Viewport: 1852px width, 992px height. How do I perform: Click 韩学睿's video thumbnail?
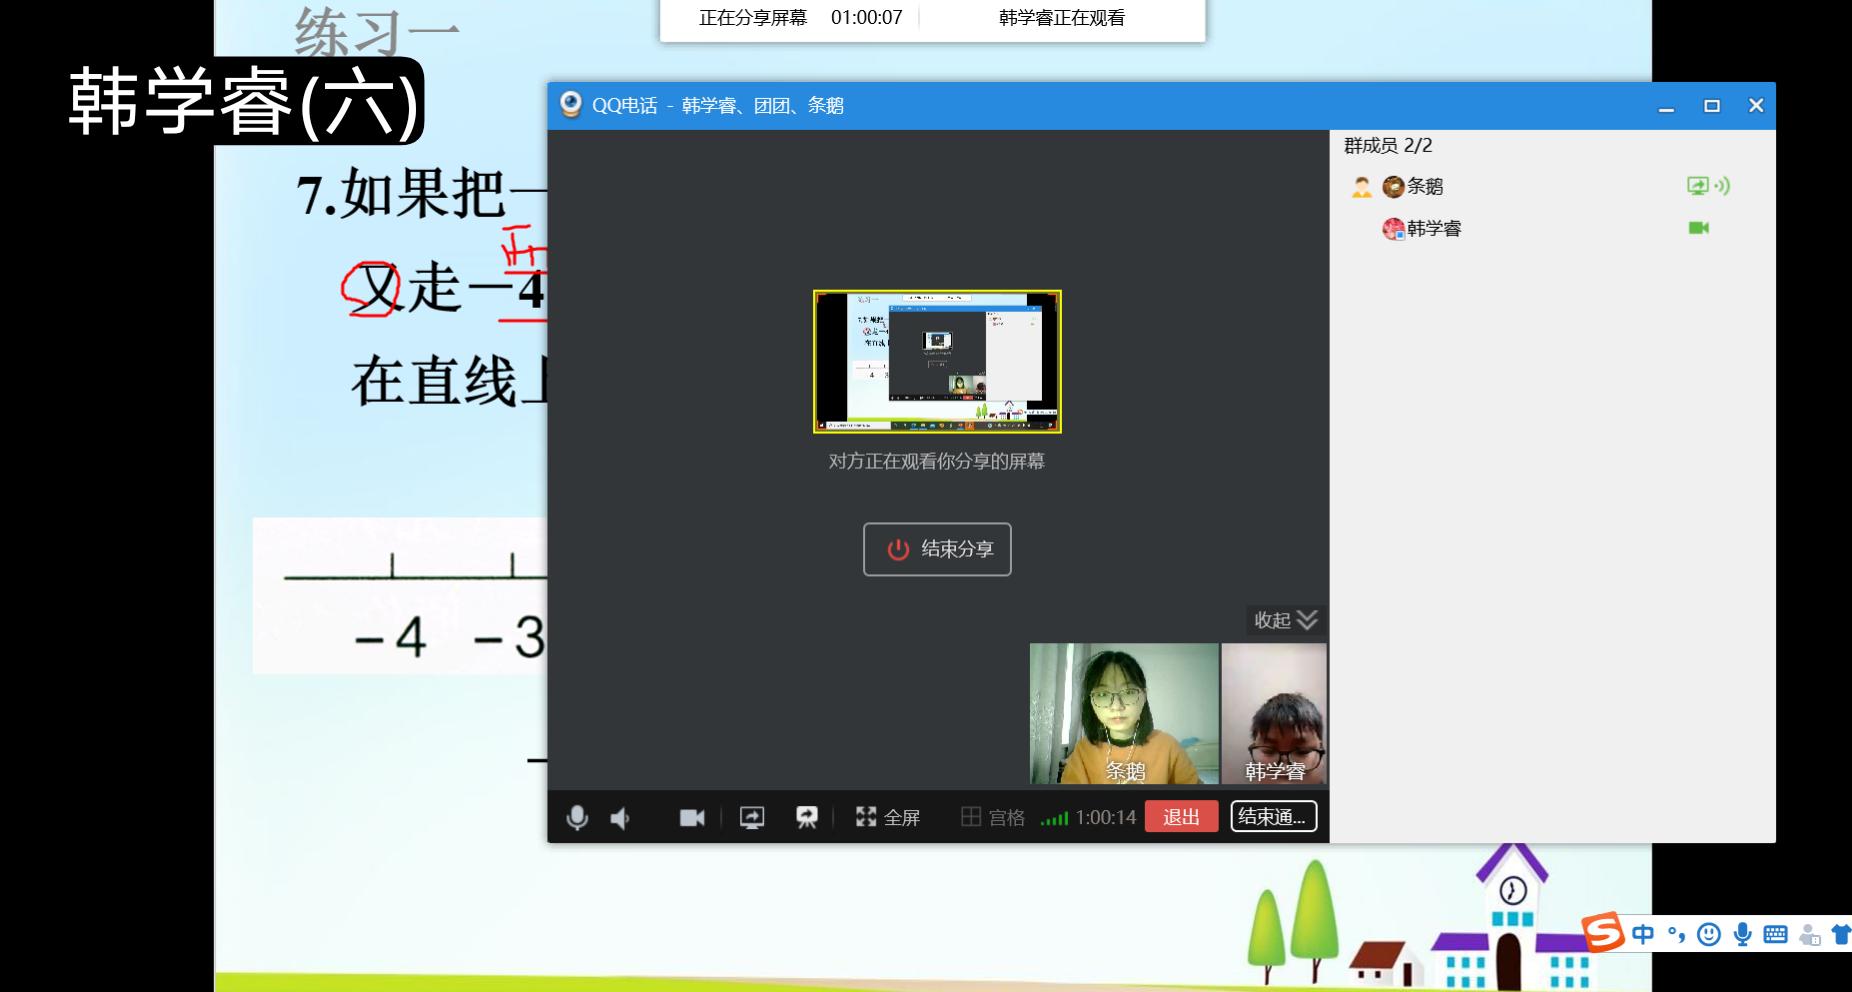[1274, 713]
